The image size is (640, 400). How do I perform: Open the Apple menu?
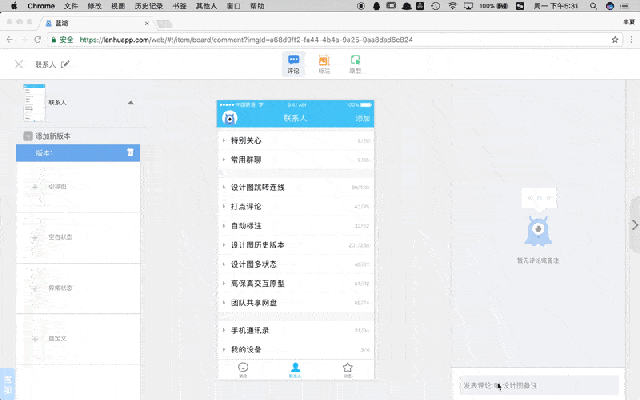pos(14,6)
